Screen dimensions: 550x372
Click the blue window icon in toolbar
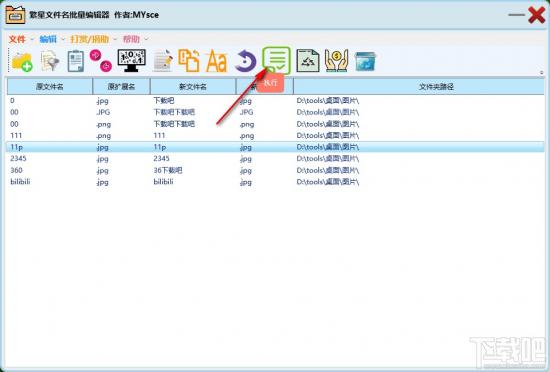pyautogui.click(x=365, y=61)
